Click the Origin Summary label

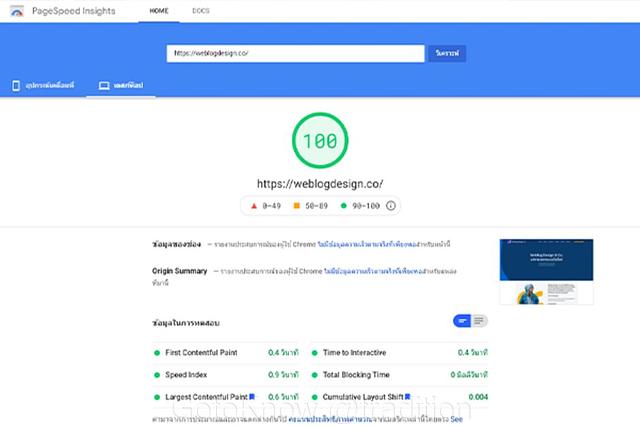[180, 271]
